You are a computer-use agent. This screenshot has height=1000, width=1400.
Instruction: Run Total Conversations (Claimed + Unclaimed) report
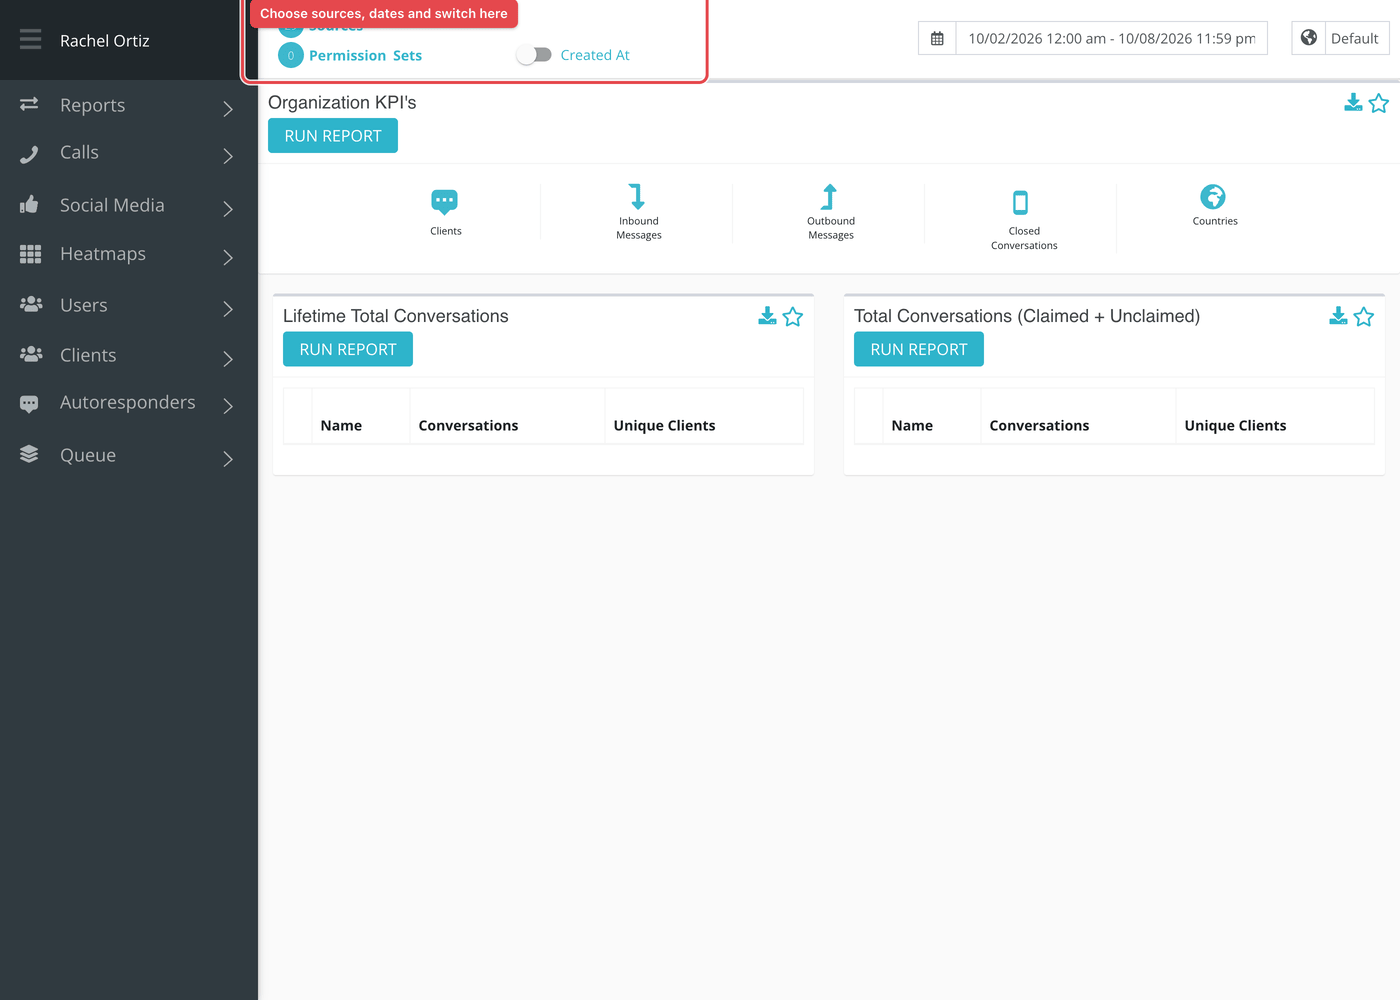point(919,349)
